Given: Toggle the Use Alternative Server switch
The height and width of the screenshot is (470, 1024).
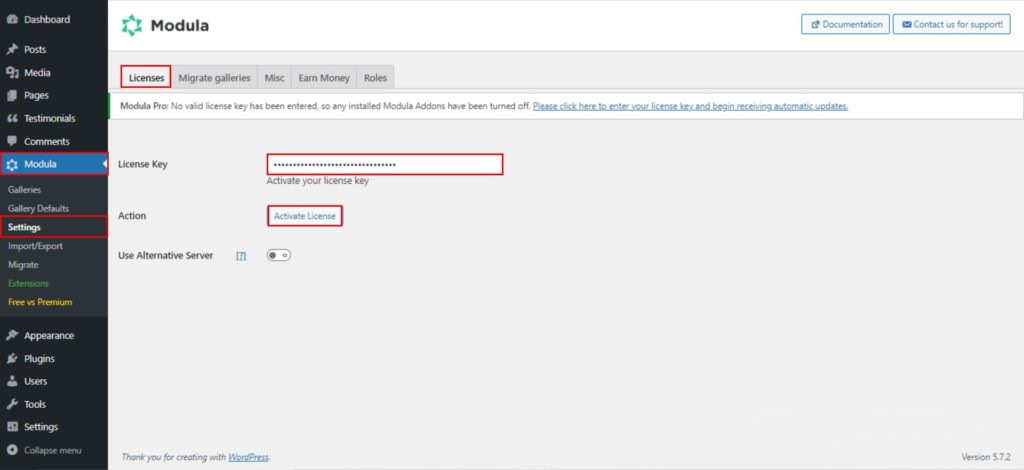Looking at the screenshot, I should point(278,255).
